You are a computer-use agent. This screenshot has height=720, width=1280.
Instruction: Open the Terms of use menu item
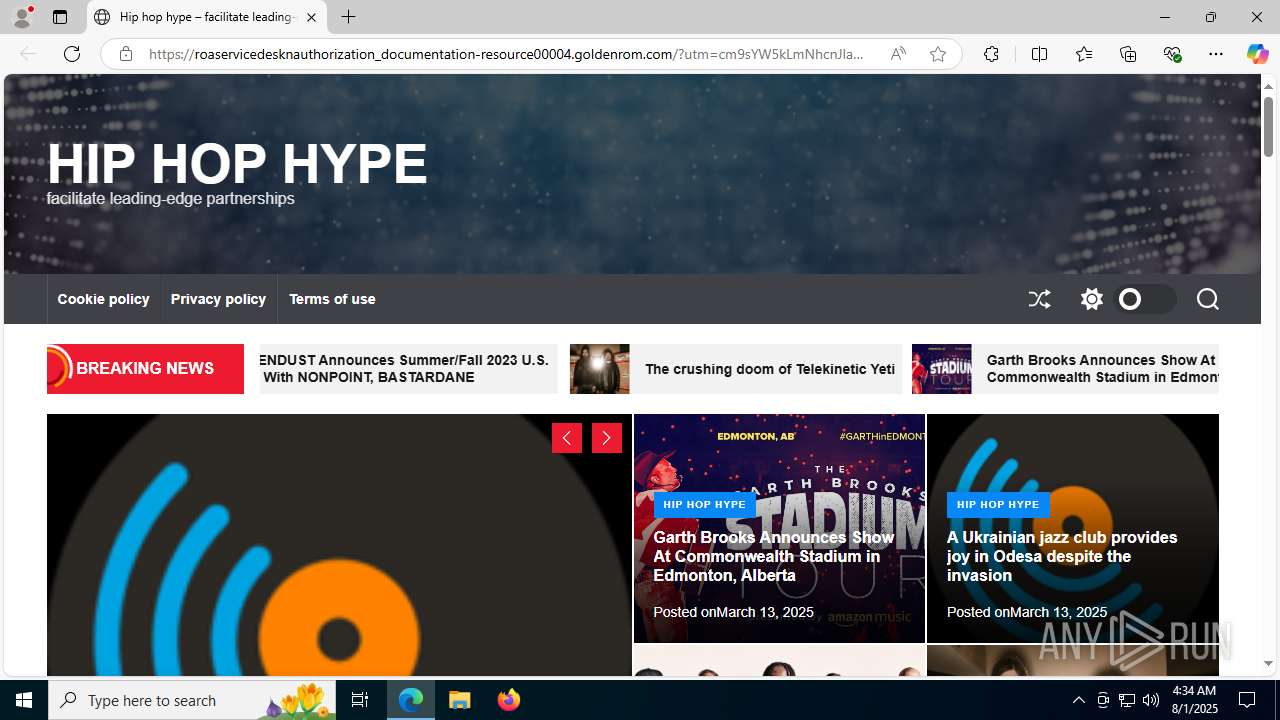(x=332, y=299)
